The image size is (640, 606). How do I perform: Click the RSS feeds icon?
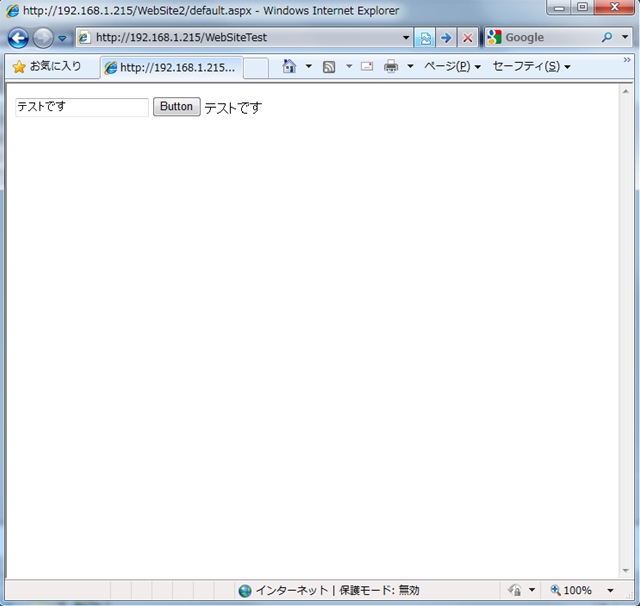tap(329, 67)
